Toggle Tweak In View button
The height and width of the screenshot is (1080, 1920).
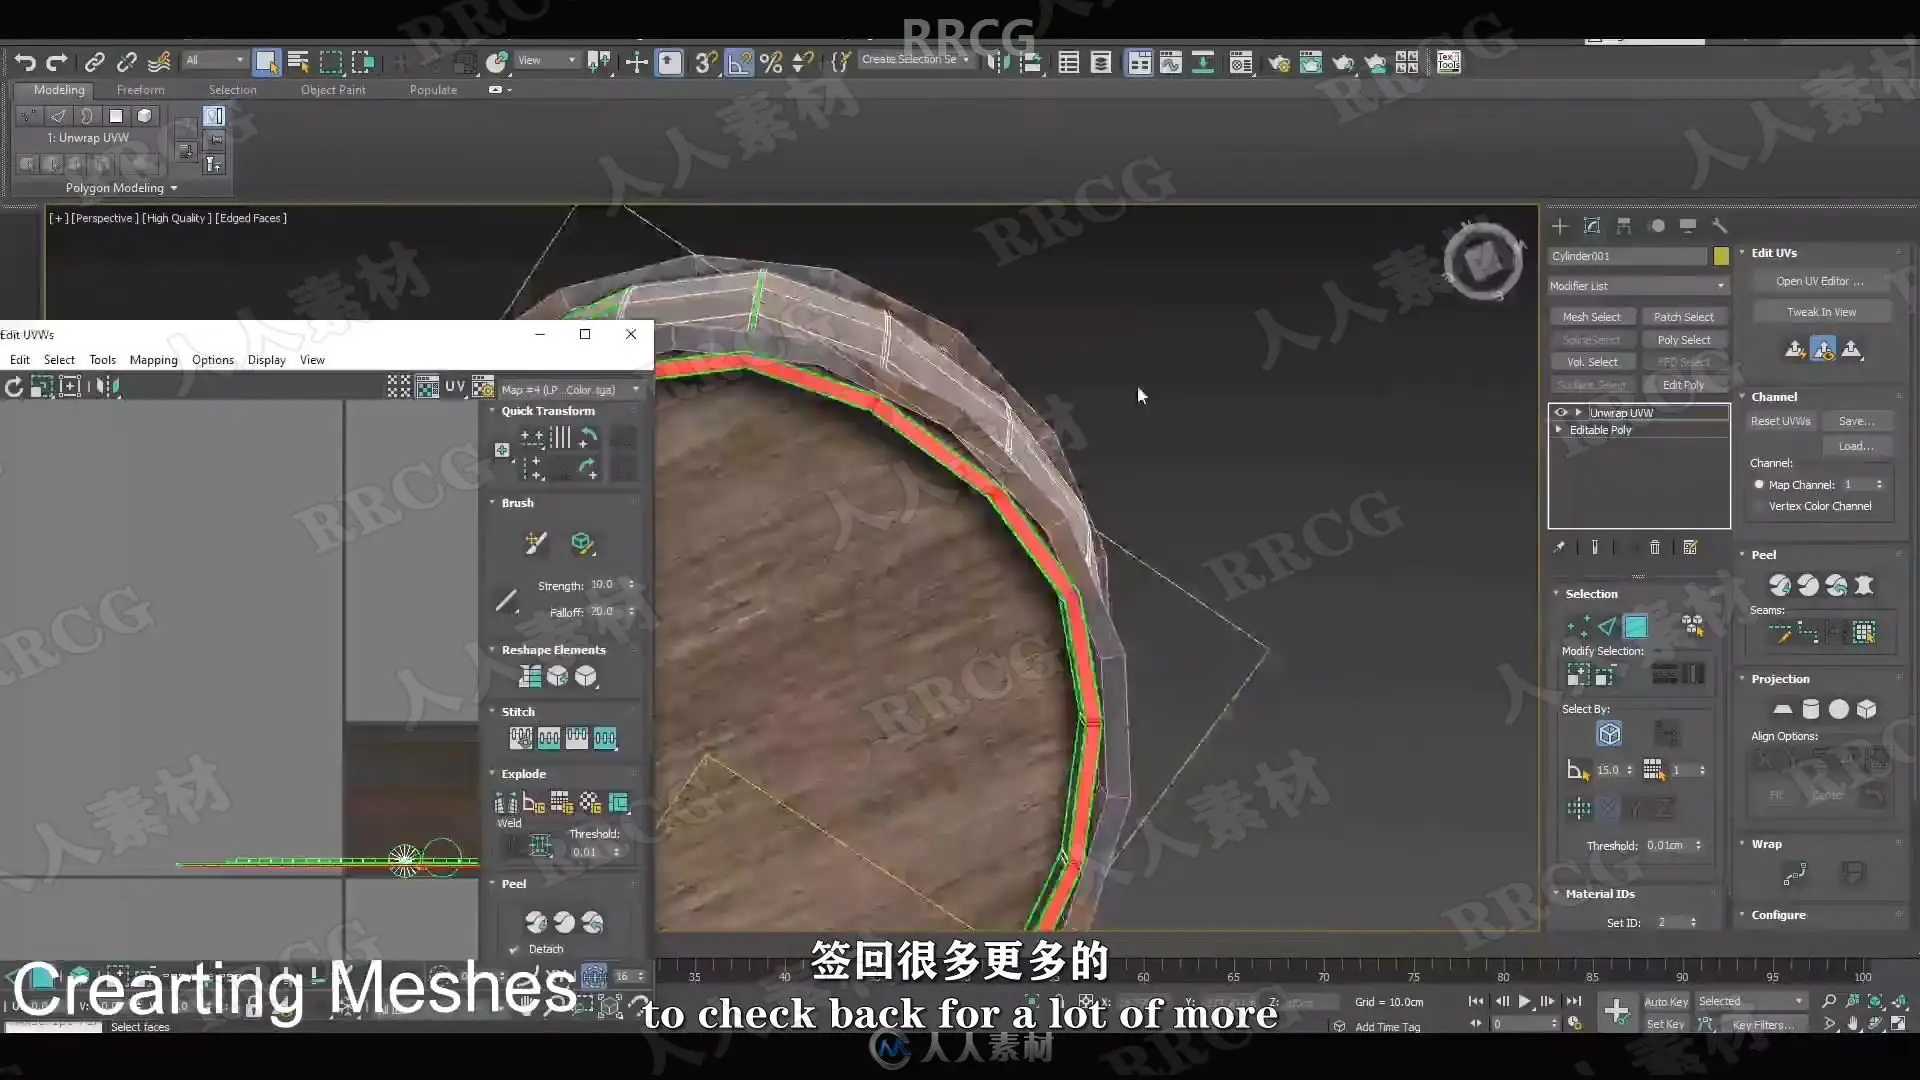(1821, 312)
